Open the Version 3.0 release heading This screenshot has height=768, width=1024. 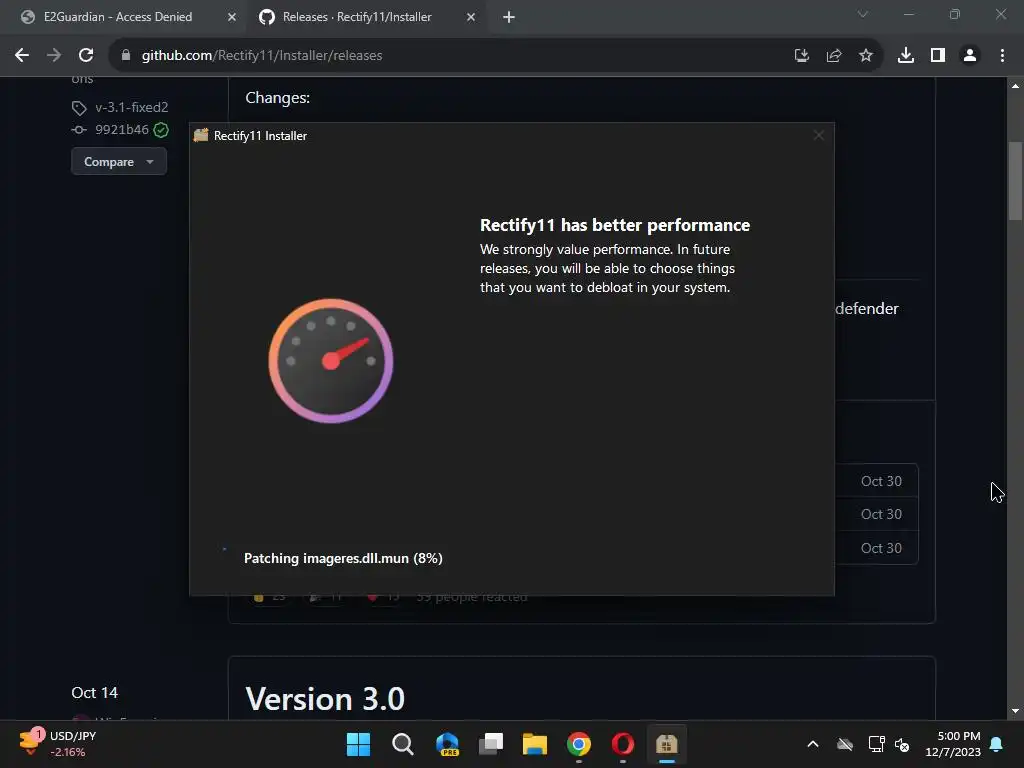[325, 699]
